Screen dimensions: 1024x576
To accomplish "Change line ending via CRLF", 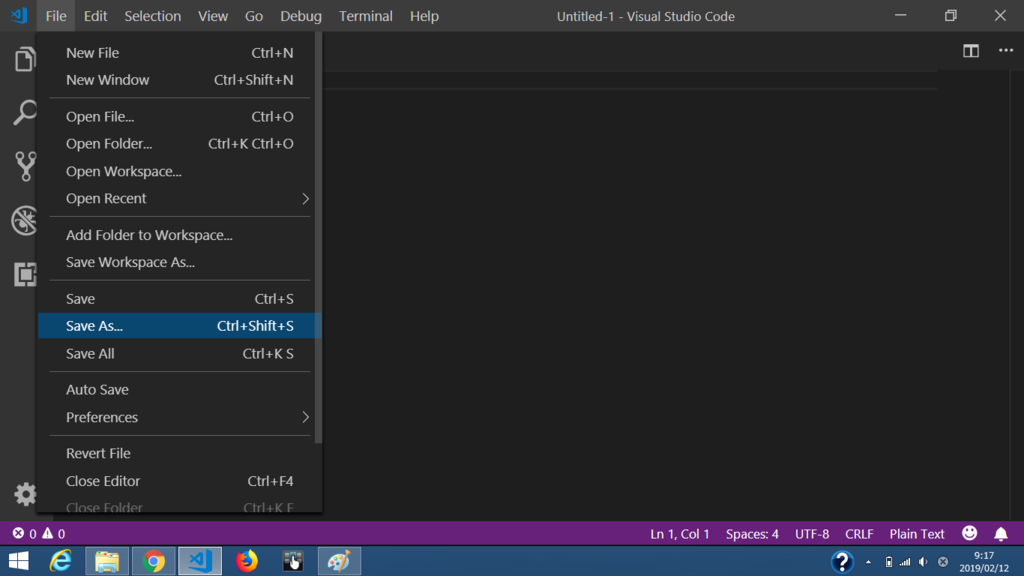I will [859, 534].
